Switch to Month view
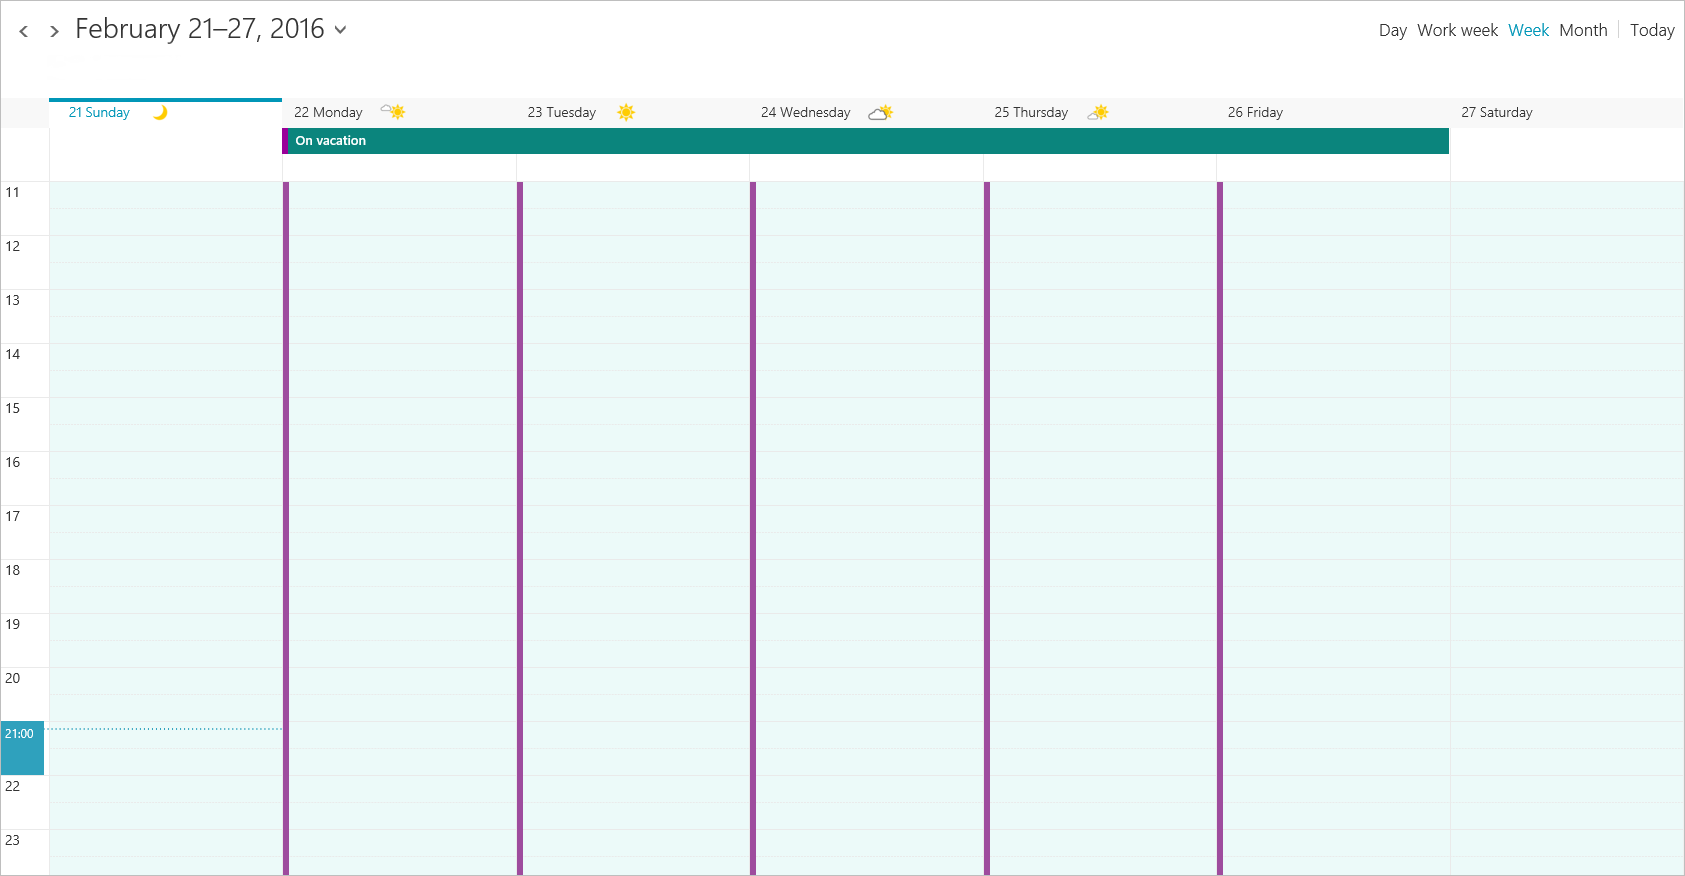 pyautogui.click(x=1583, y=30)
